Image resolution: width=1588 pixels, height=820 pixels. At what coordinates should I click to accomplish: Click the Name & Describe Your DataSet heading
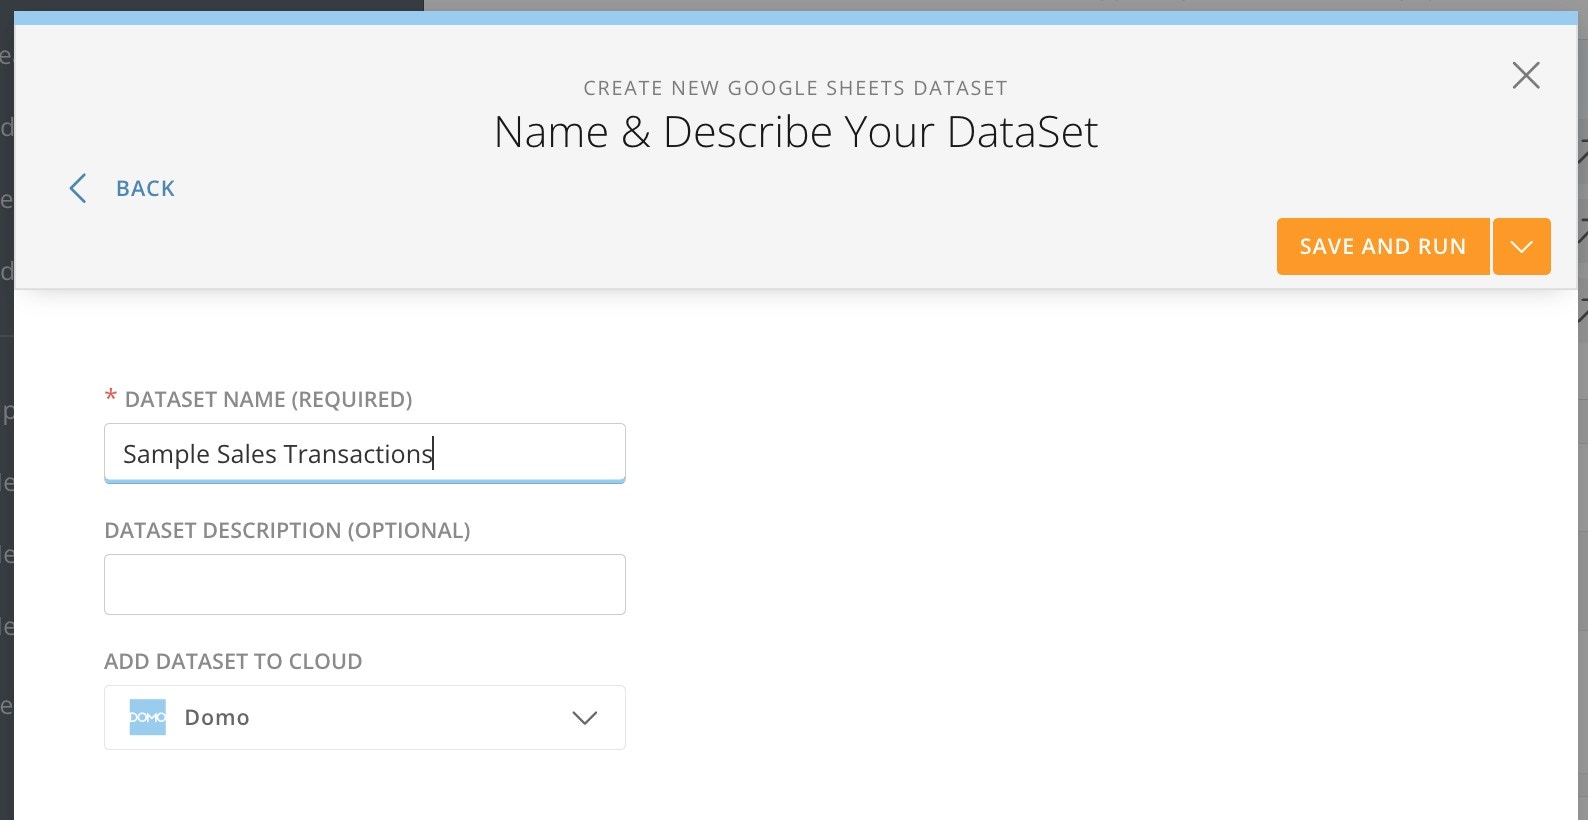pos(795,132)
